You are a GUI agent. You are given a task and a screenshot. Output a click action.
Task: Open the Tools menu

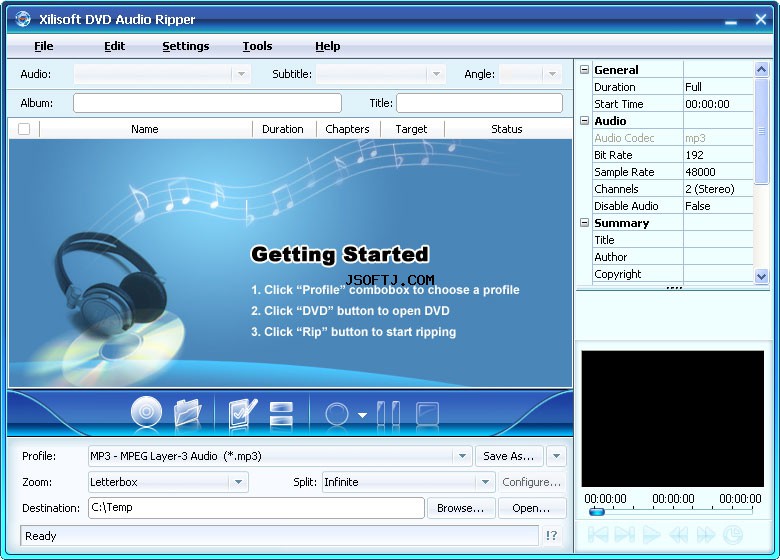pyautogui.click(x=257, y=46)
